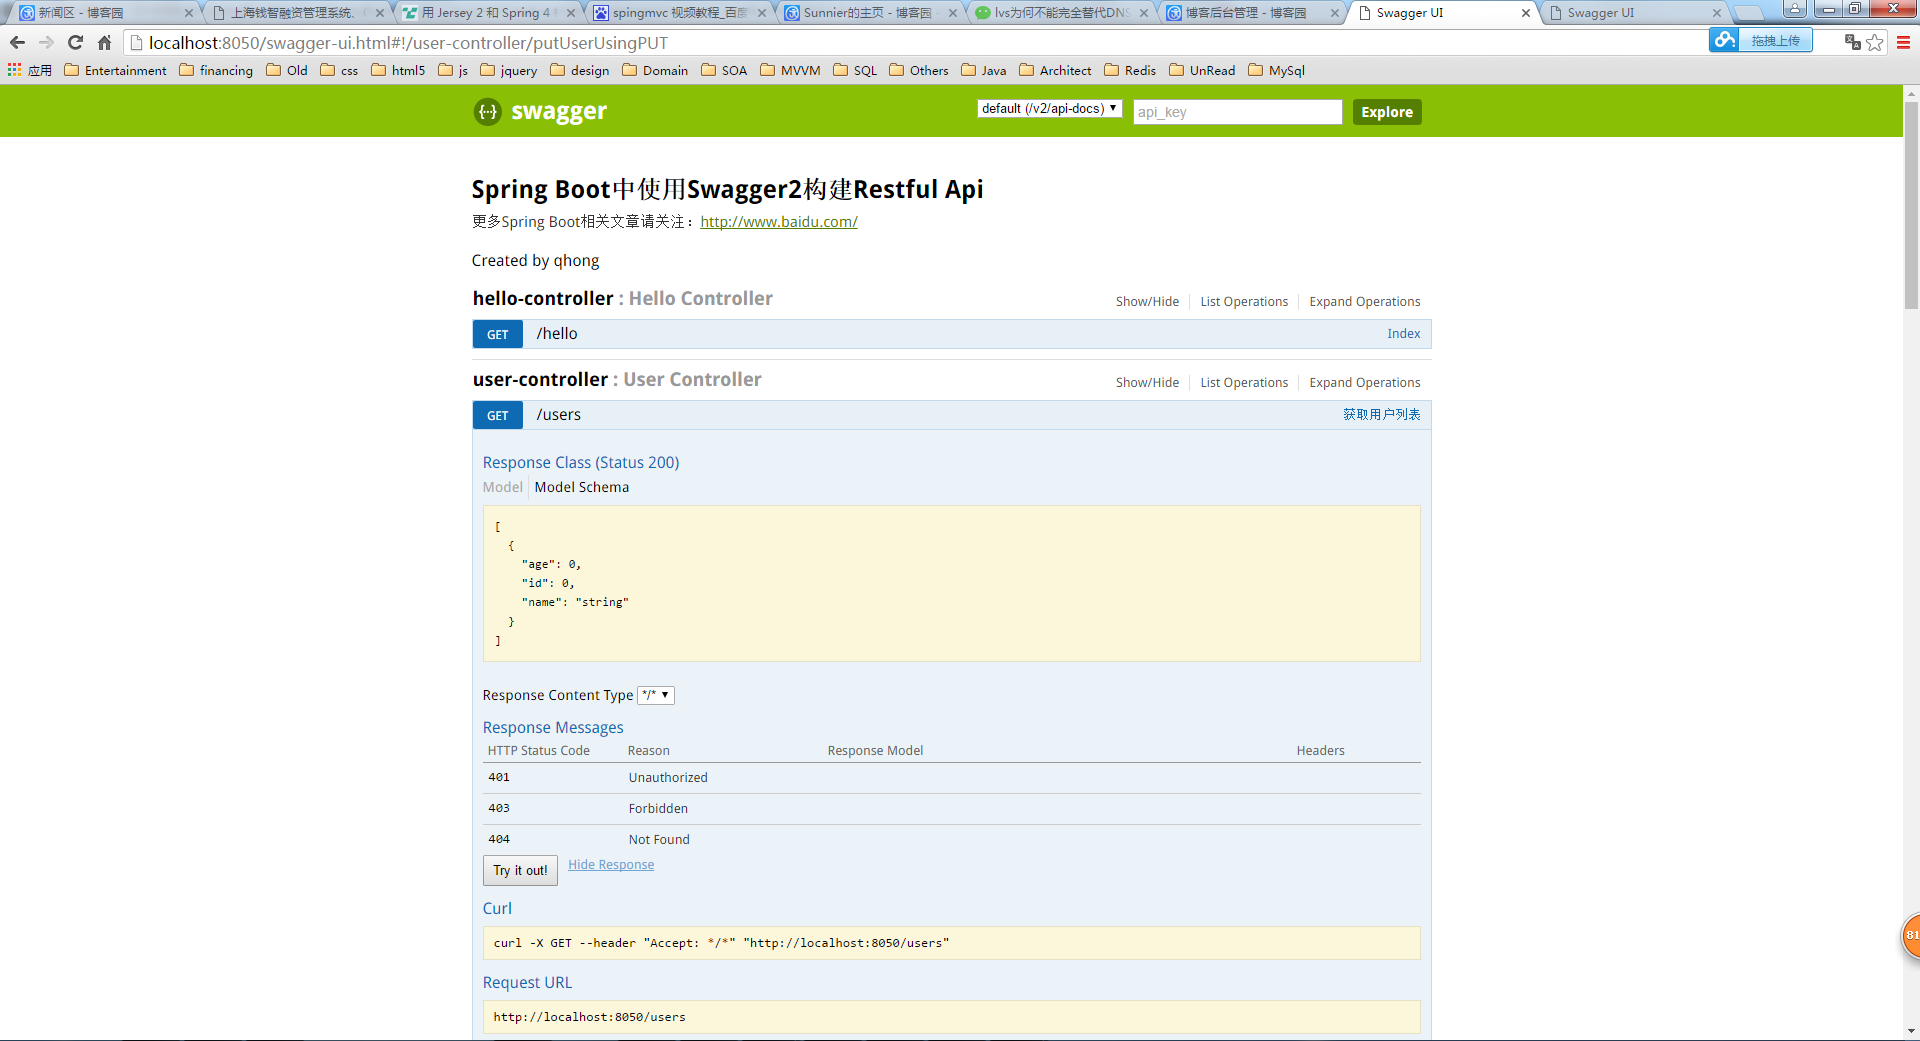
Task: Open the default (/v2/api-docs) spec dropdown
Action: pos(1049,108)
